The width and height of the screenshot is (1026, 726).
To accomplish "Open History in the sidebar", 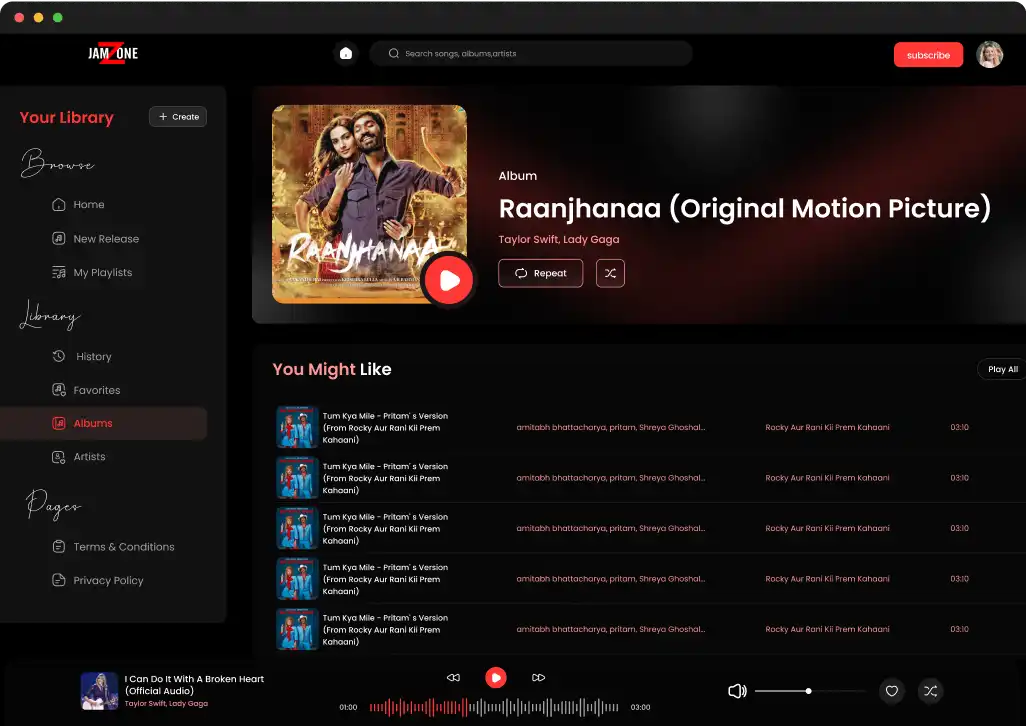I will click(82, 356).
